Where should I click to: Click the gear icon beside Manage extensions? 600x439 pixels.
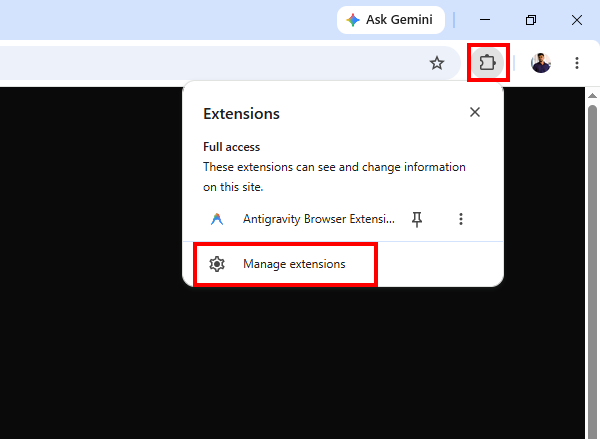217,264
